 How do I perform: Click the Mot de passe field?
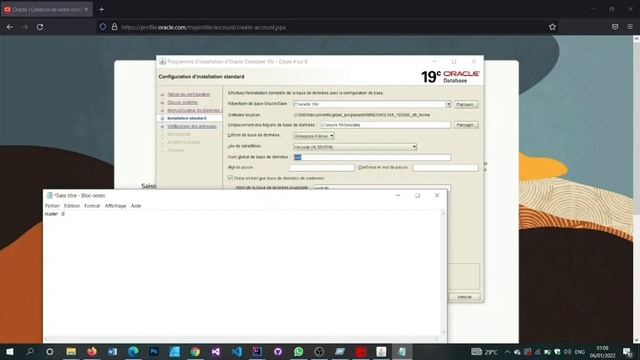(x=322, y=168)
